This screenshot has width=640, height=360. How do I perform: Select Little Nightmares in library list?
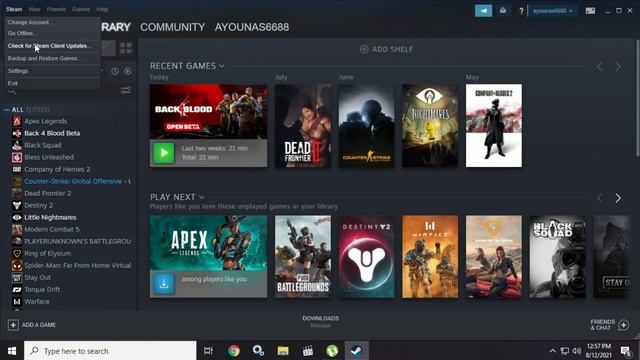click(x=50, y=217)
